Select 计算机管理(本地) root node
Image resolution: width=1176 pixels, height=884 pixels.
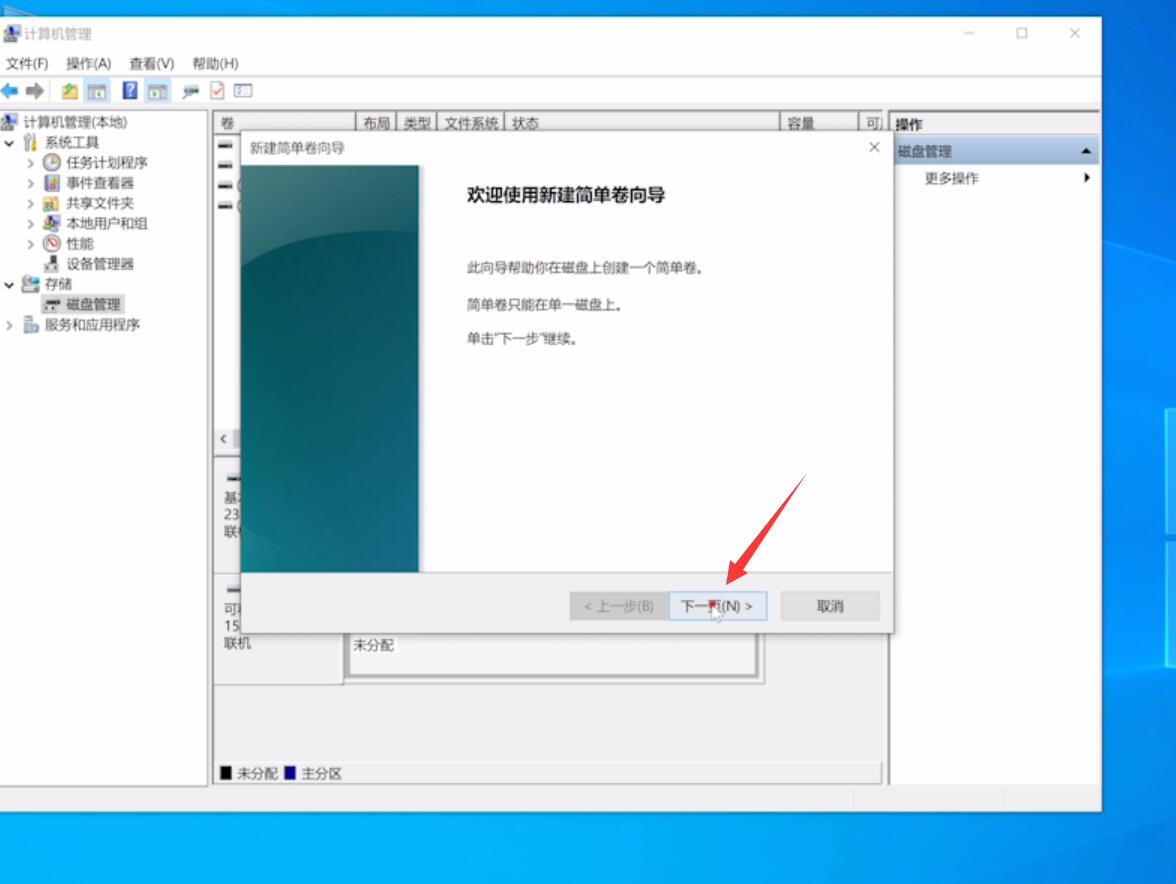(x=75, y=121)
